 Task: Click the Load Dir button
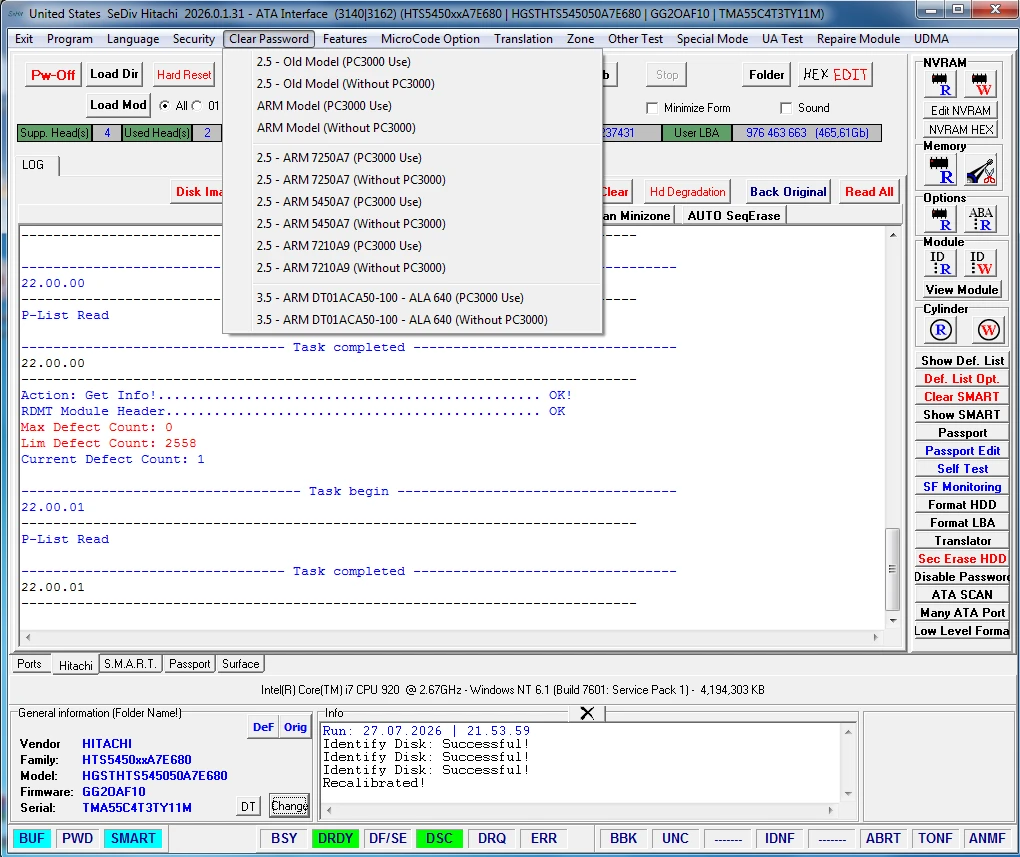coord(114,74)
